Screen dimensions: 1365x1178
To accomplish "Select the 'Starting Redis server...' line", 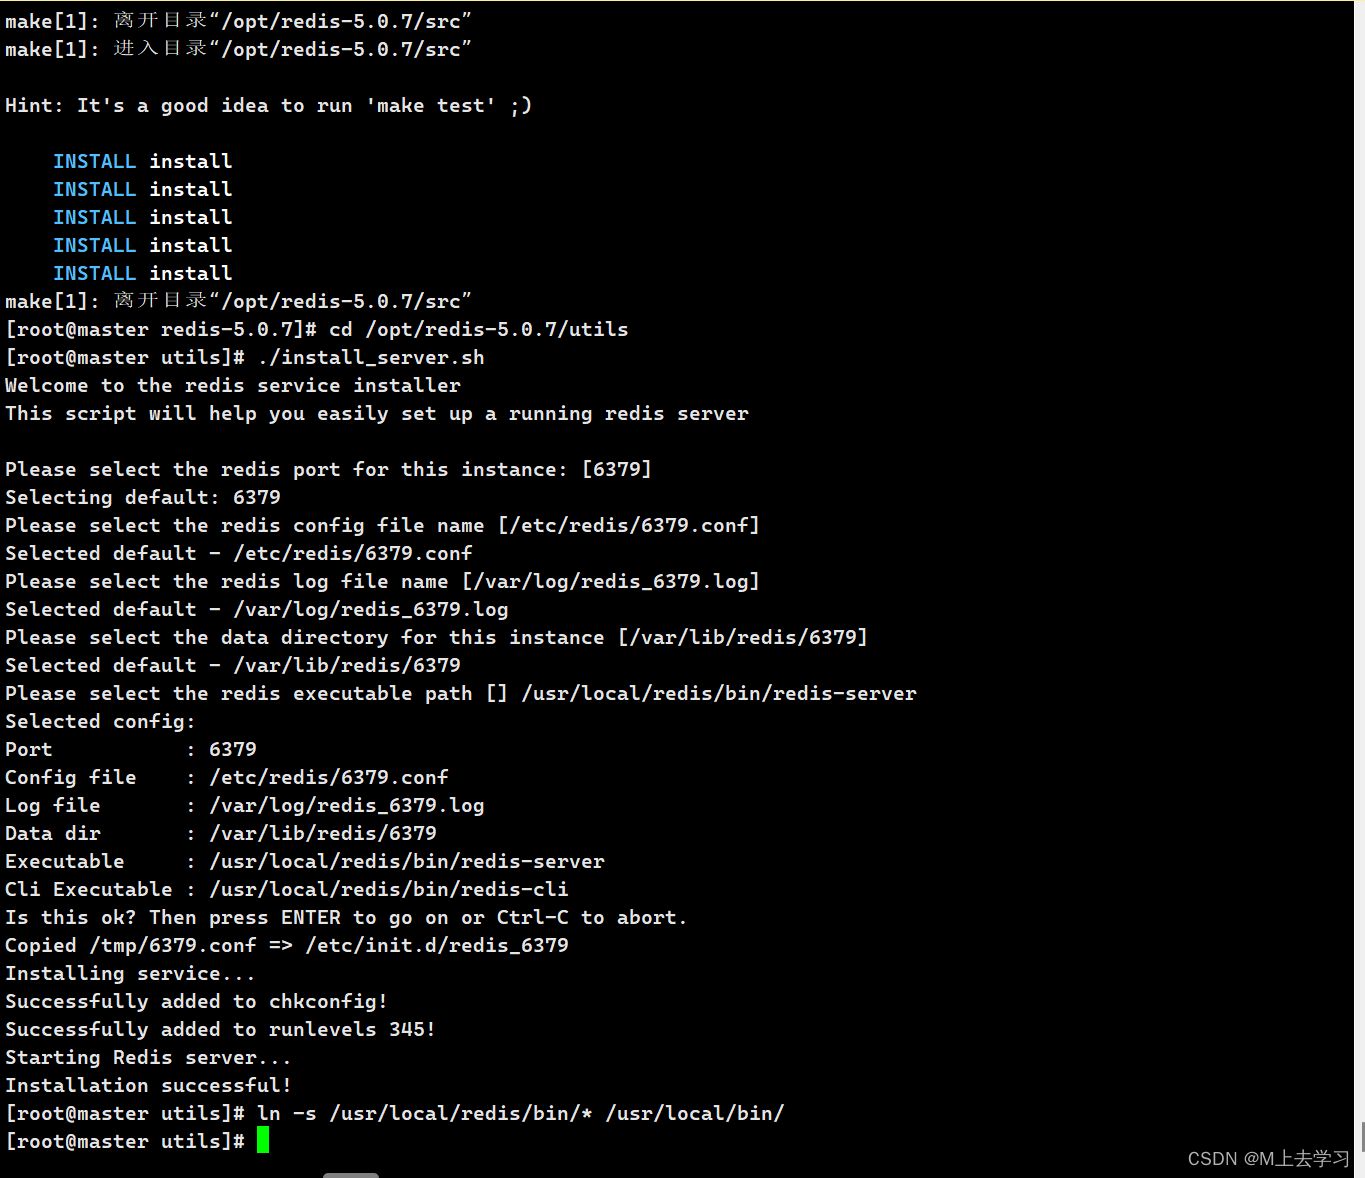I will point(148,1057).
